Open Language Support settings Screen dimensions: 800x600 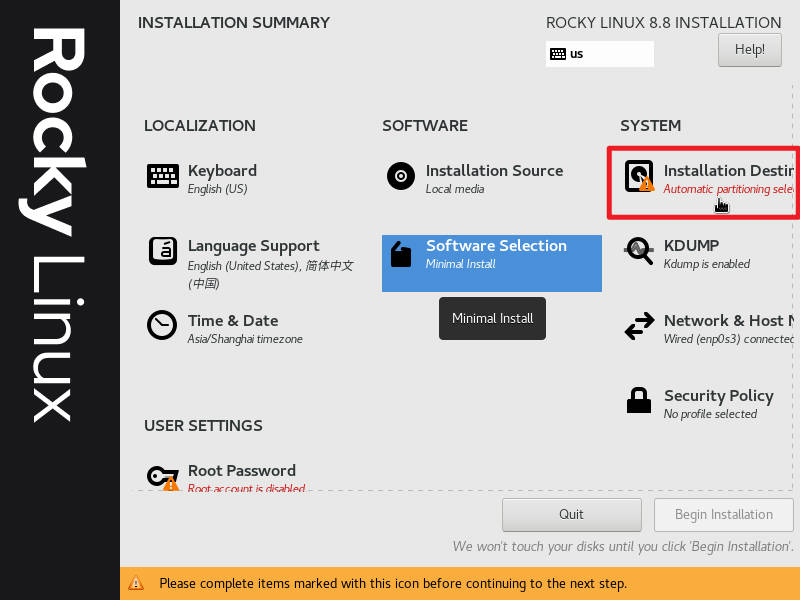coord(254,246)
